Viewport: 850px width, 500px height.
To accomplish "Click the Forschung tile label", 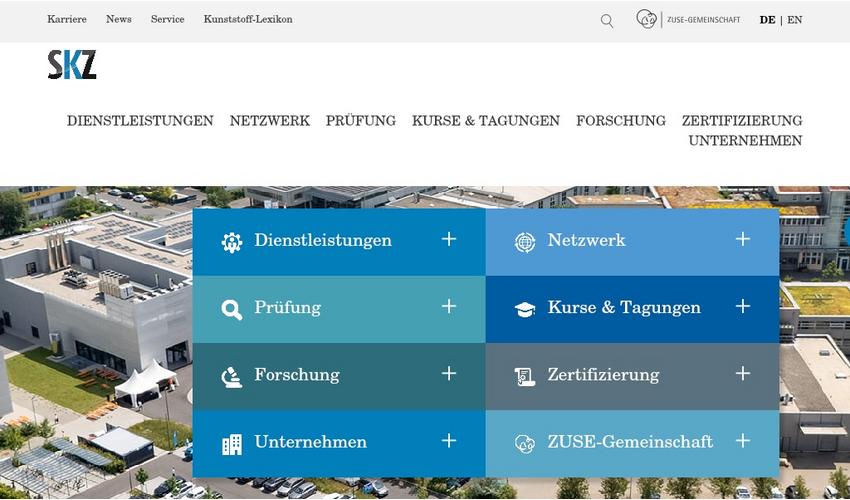I will [x=297, y=375].
